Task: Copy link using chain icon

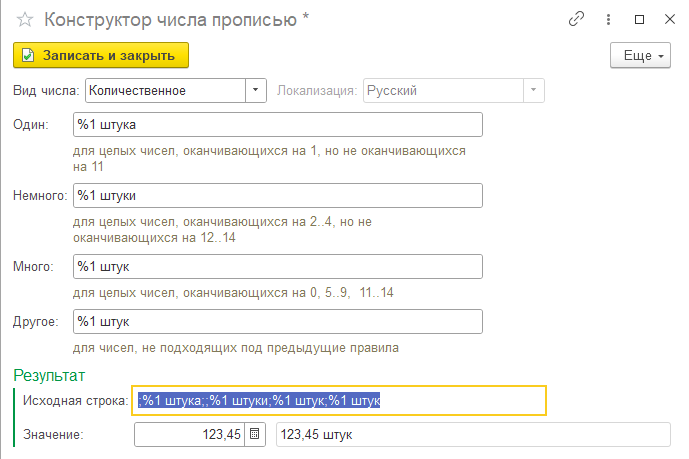Action: [576, 19]
